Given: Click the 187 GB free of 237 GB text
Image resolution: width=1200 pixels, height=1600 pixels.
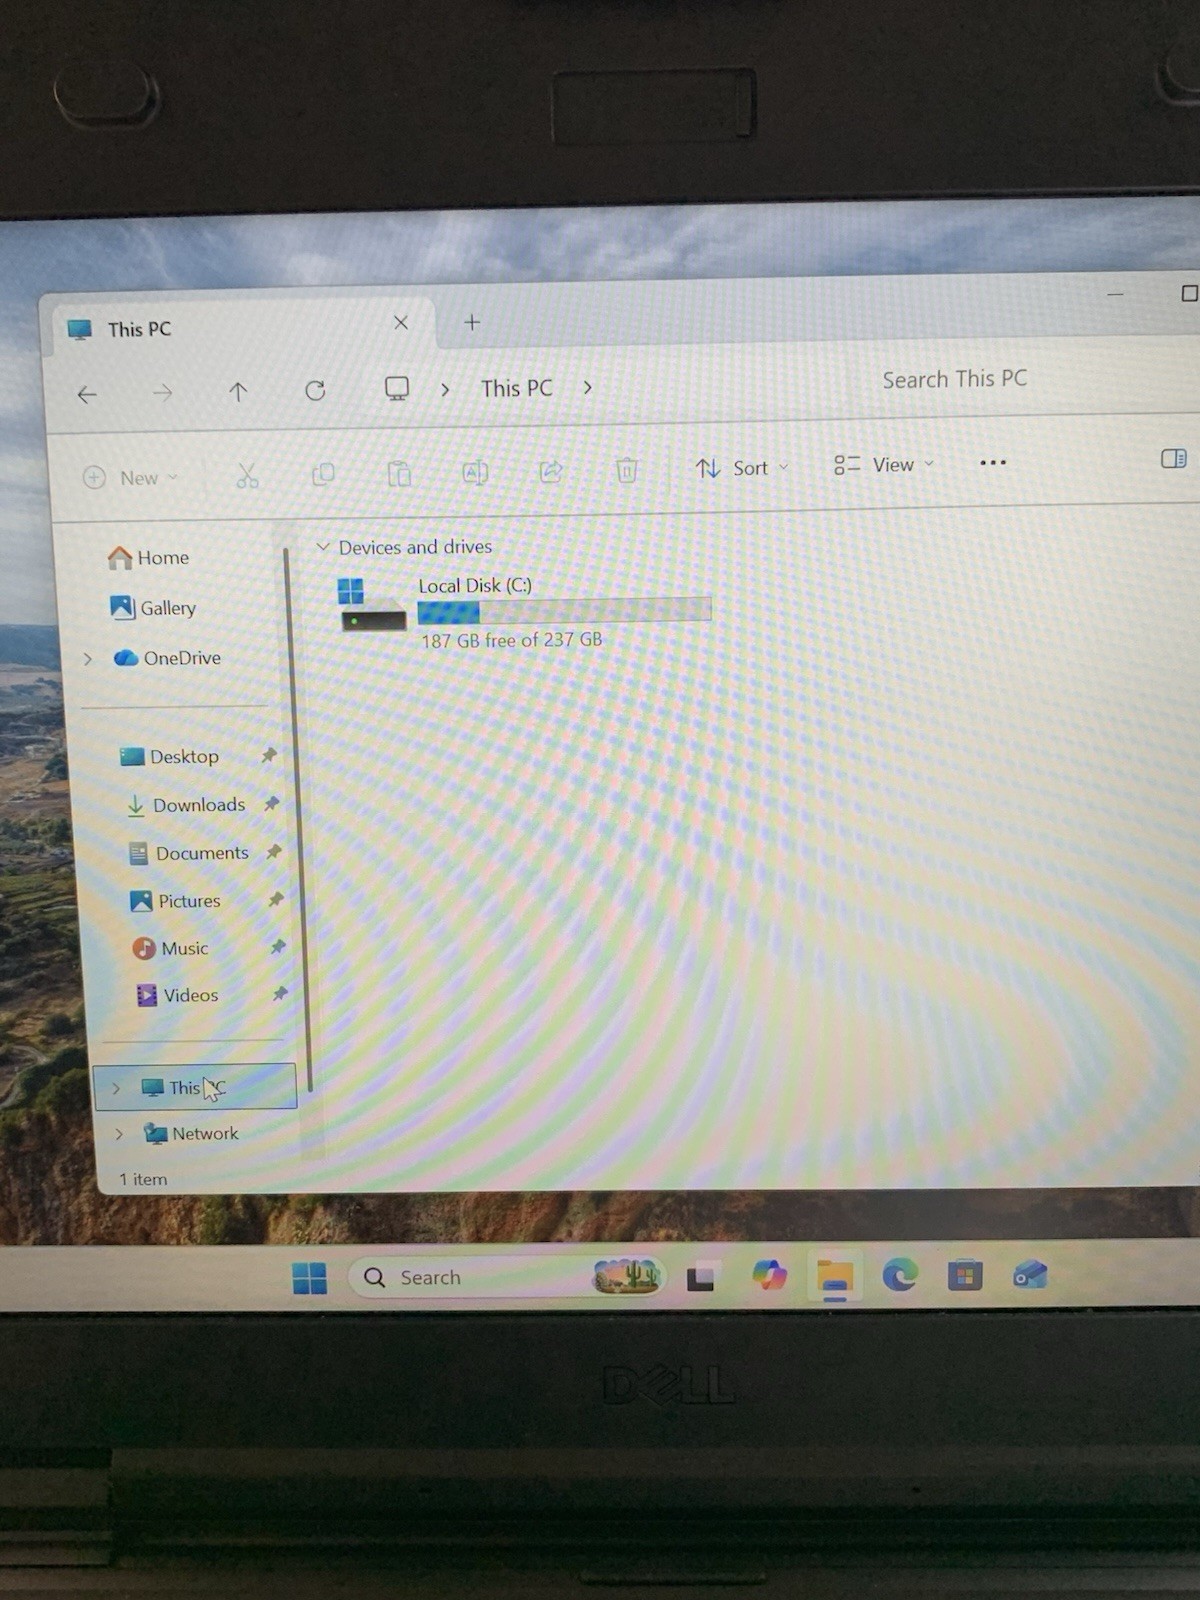Looking at the screenshot, I should (x=511, y=640).
